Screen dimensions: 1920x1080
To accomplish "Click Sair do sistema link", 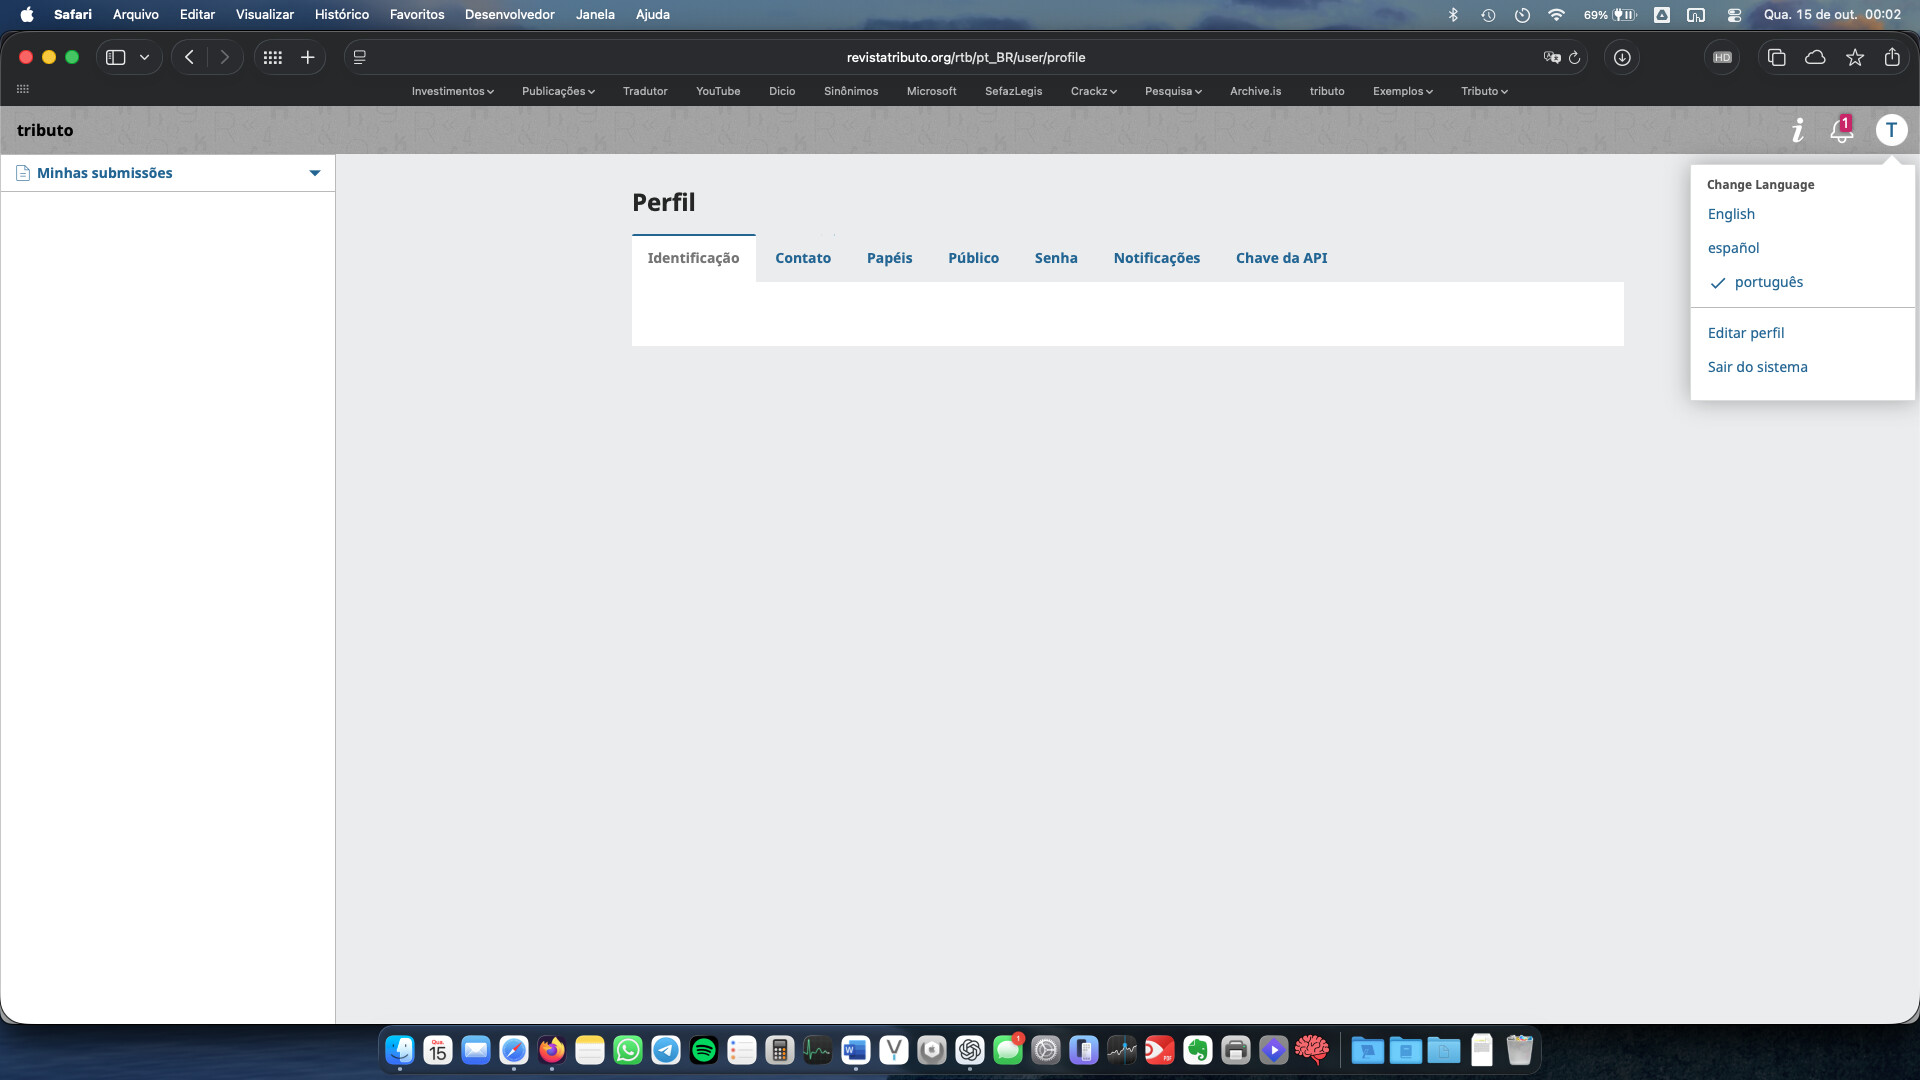I will 1757,367.
